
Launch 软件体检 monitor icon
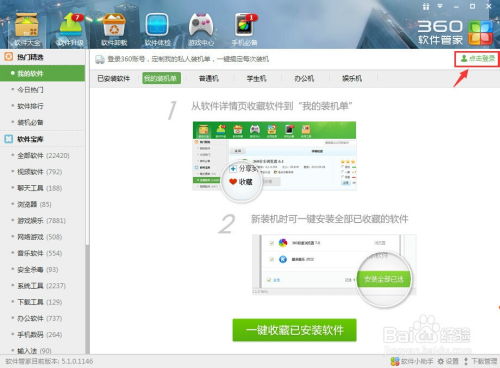click(157, 29)
